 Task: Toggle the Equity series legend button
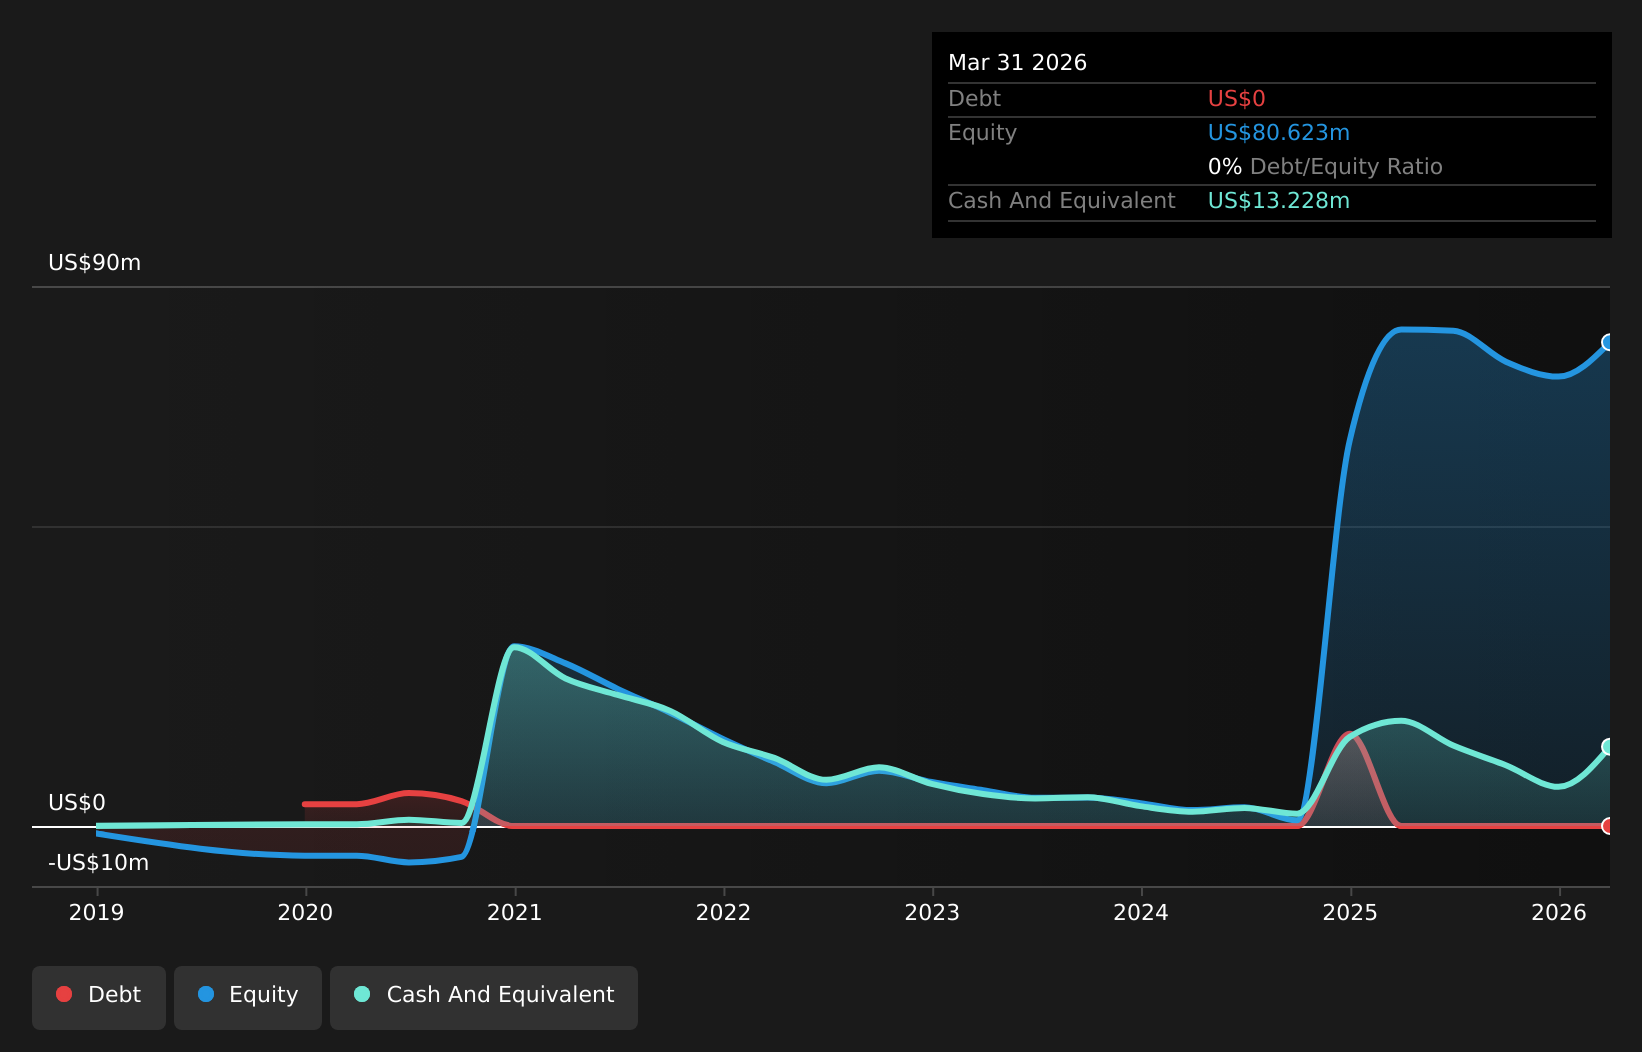(248, 997)
